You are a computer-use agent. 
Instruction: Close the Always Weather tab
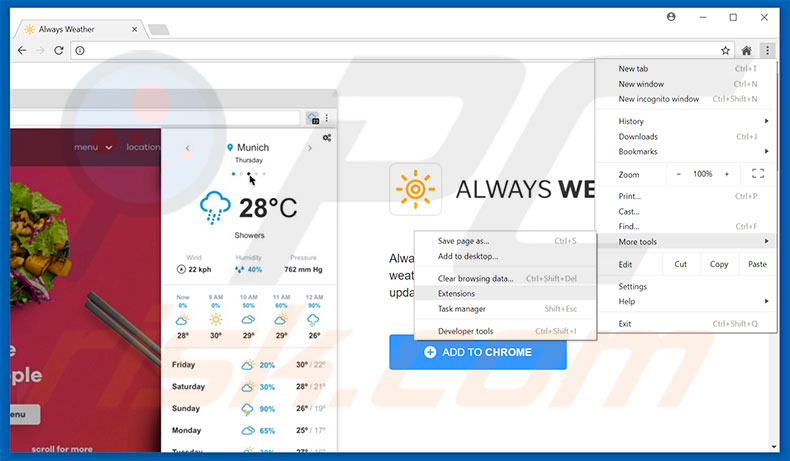(x=135, y=29)
